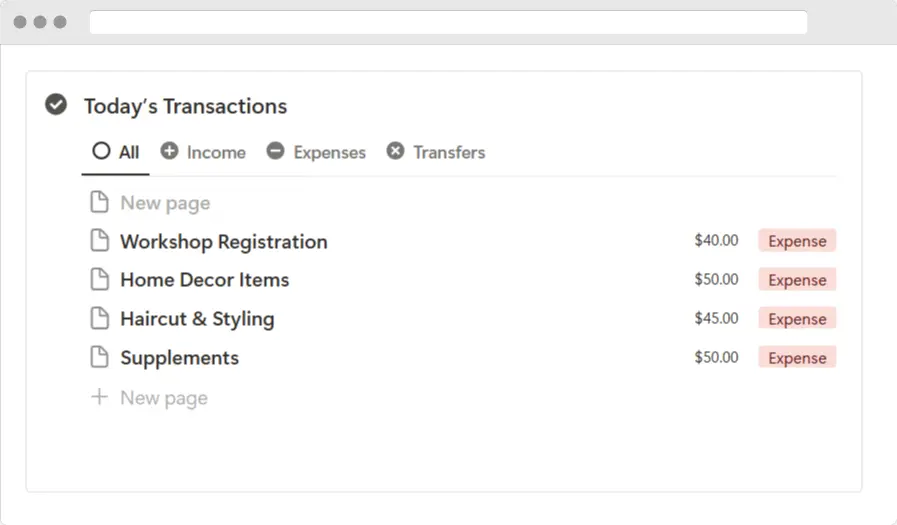This screenshot has width=897, height=525.
Task: Click the Expense tag on Home Decor Items
Action: [x=797, y=280]
